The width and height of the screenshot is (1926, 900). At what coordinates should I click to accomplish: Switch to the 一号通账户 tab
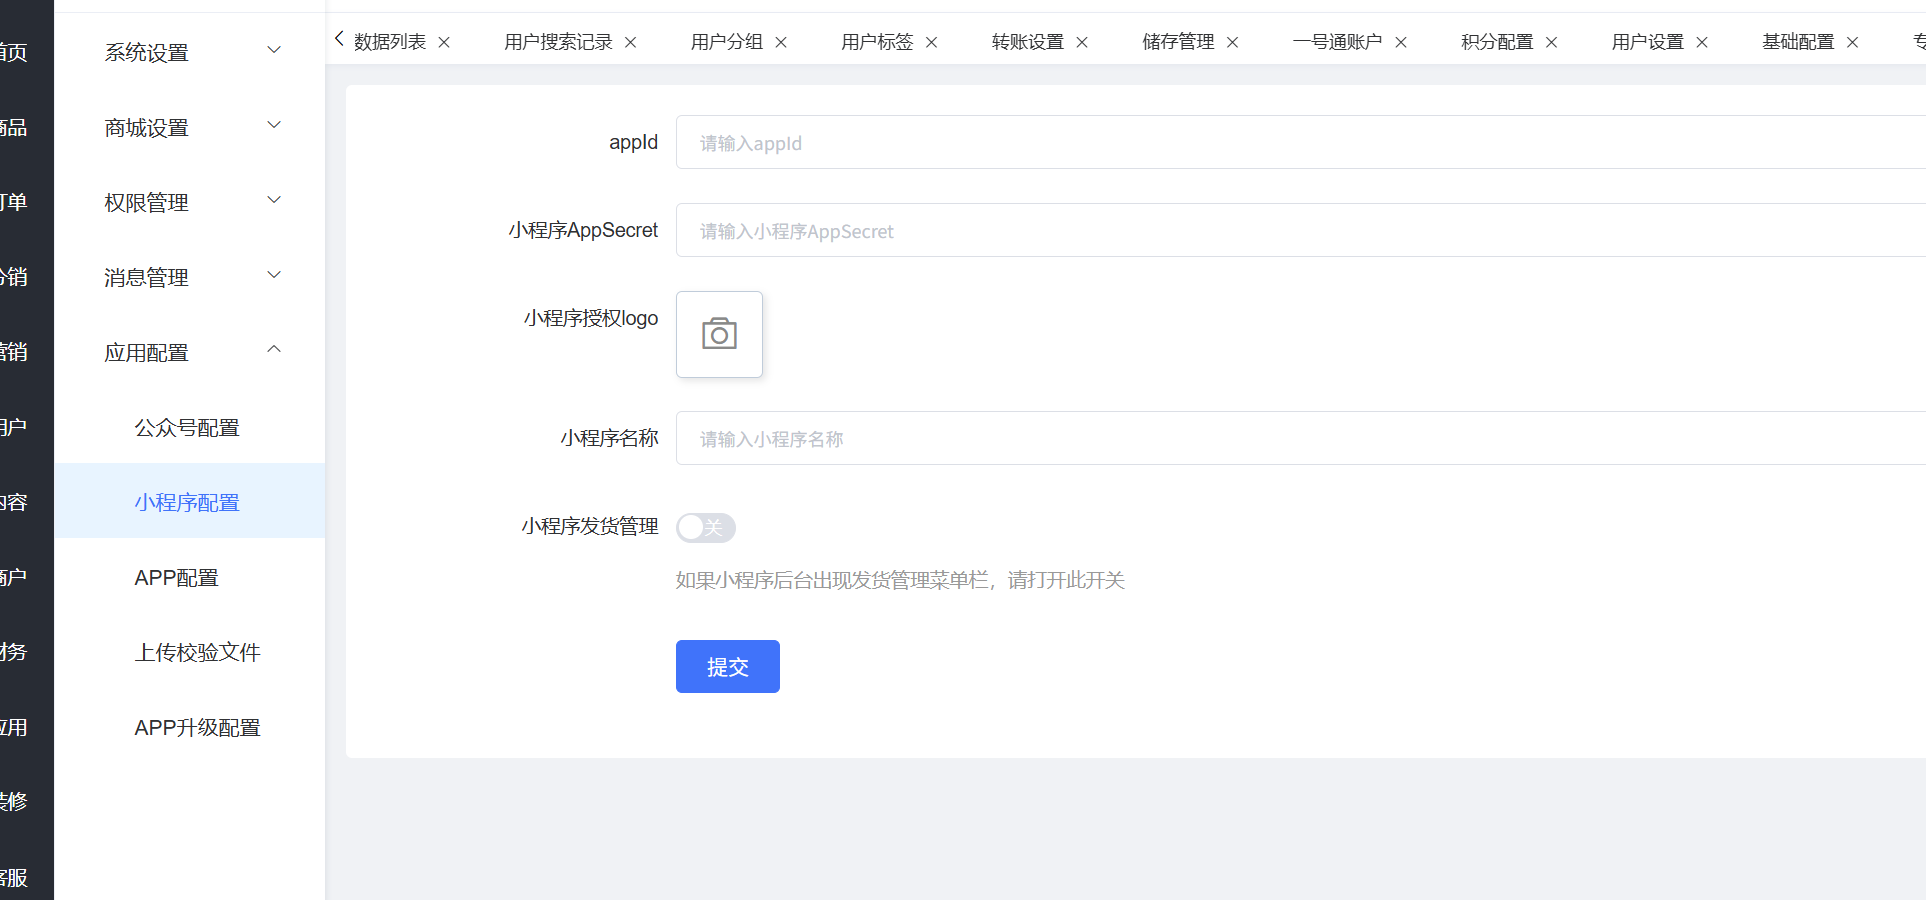1337,42
